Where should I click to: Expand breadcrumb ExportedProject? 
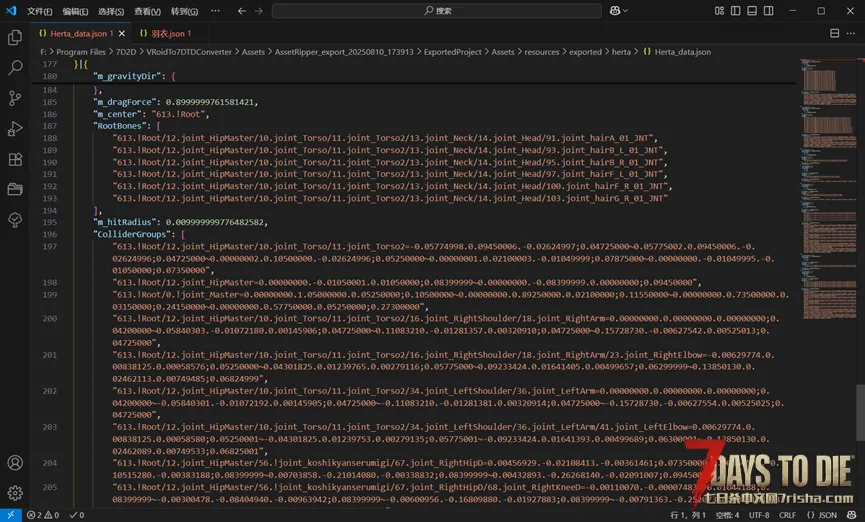[452, 52]
